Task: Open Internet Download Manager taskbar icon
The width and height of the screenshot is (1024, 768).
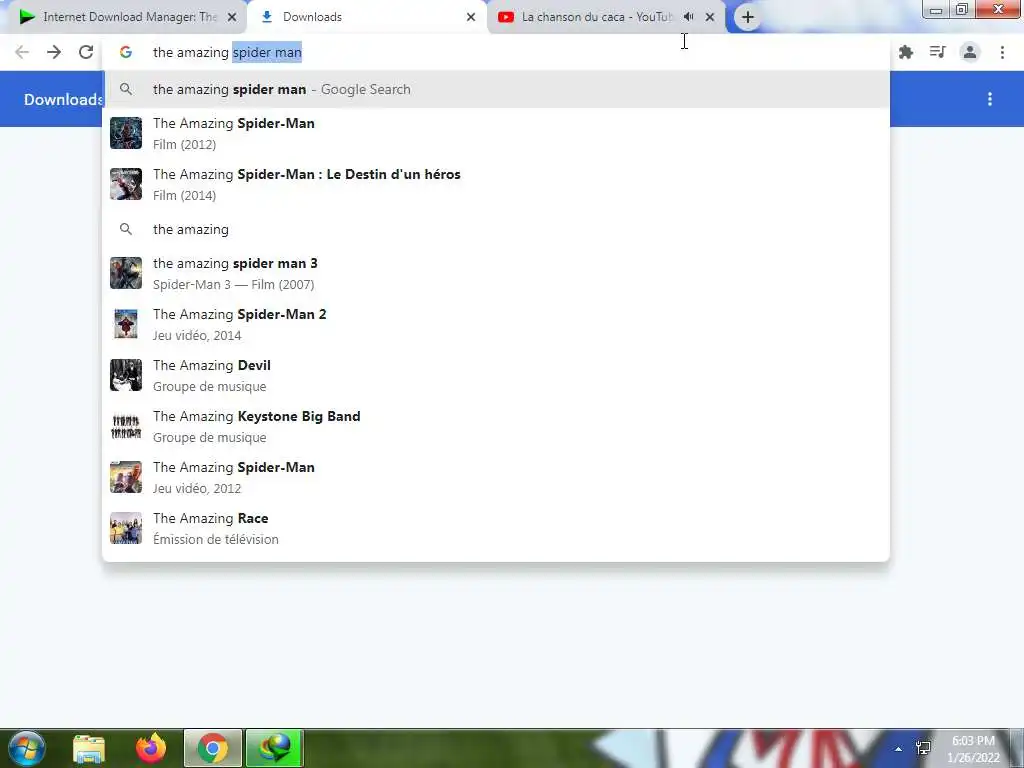Action: click(275, 748)
